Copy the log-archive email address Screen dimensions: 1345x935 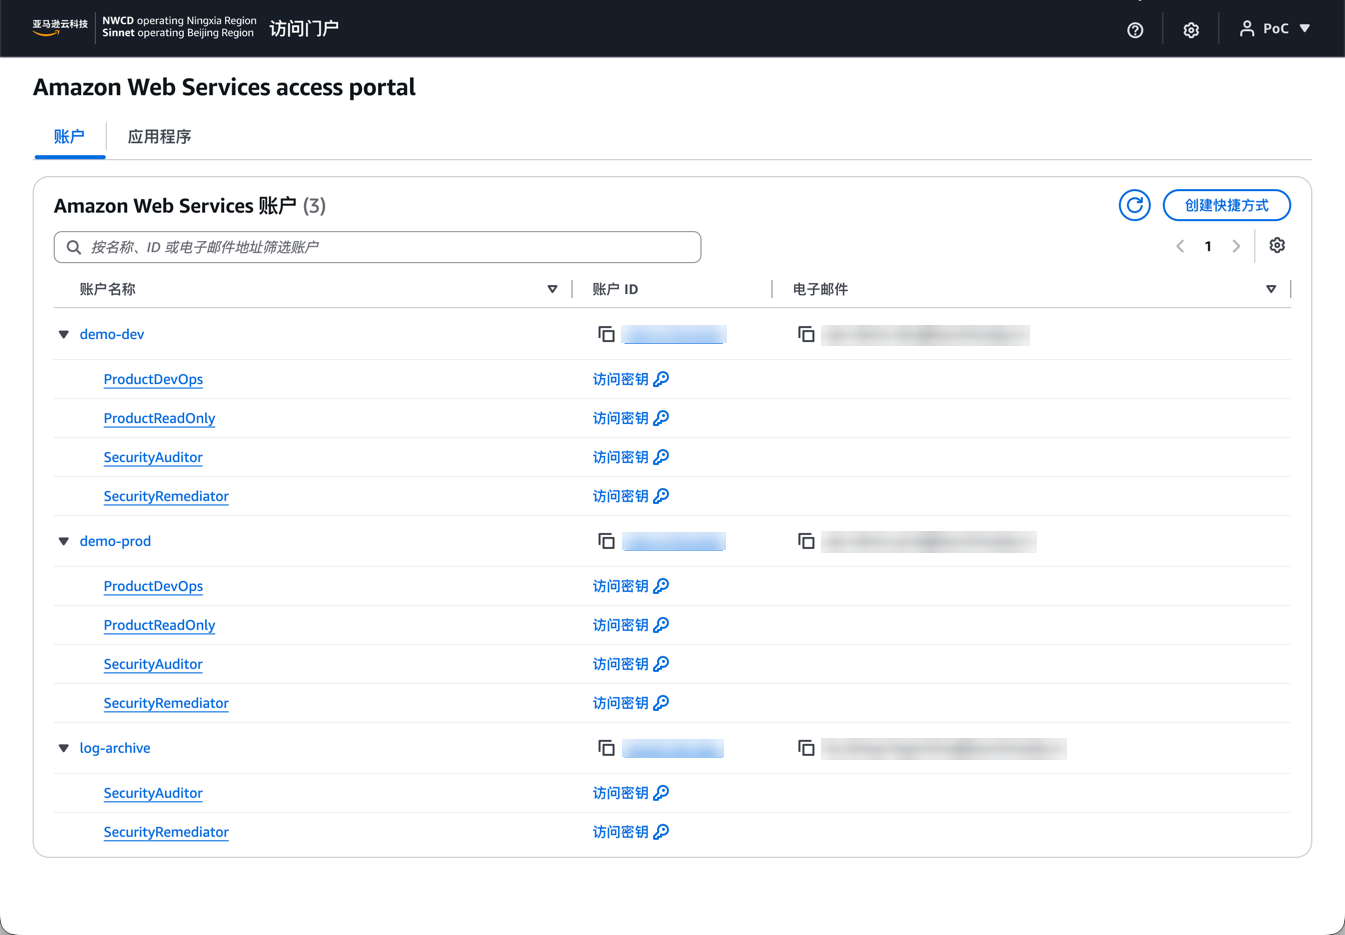(806, 748)
